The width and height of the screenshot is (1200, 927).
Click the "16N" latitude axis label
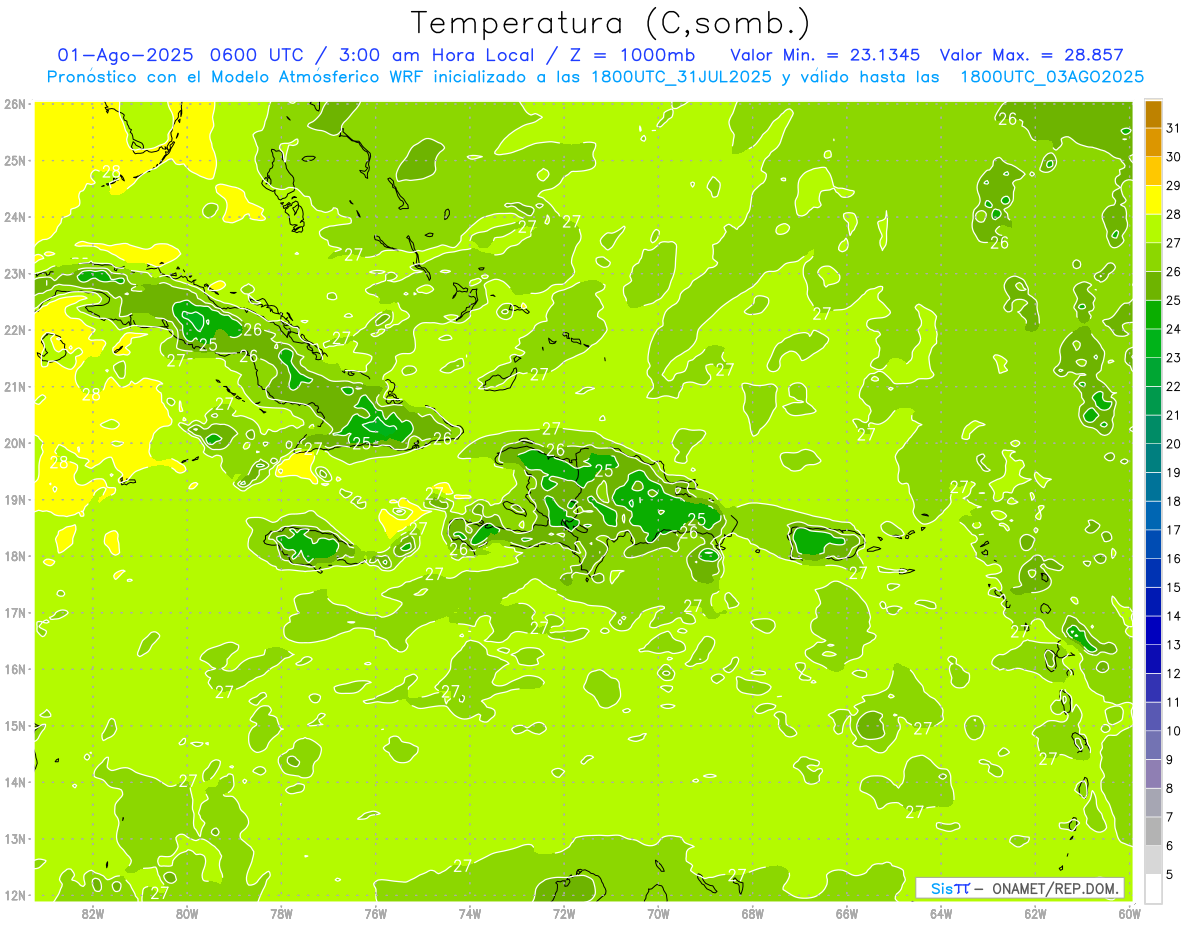(15, 669)
